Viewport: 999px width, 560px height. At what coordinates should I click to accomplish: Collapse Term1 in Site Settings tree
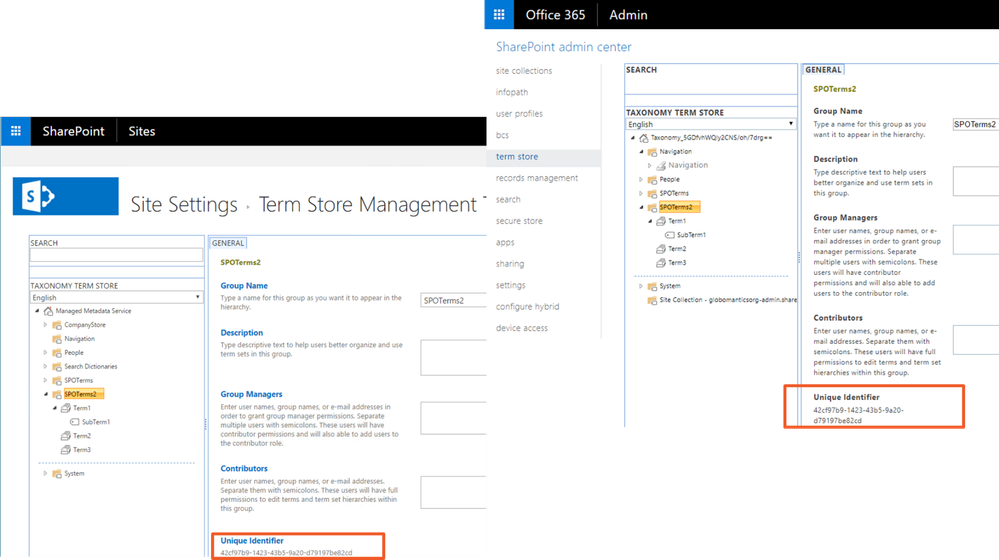[x=54, y=408]
